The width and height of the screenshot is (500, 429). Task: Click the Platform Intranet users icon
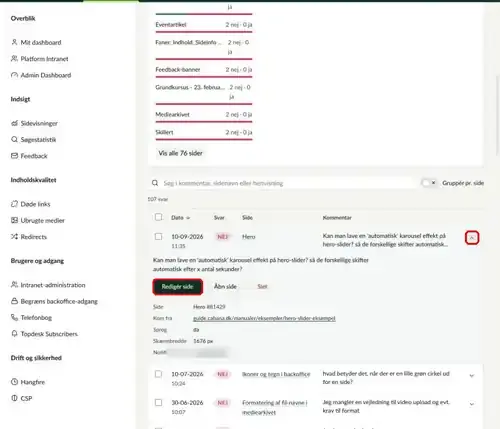point(14,59)
